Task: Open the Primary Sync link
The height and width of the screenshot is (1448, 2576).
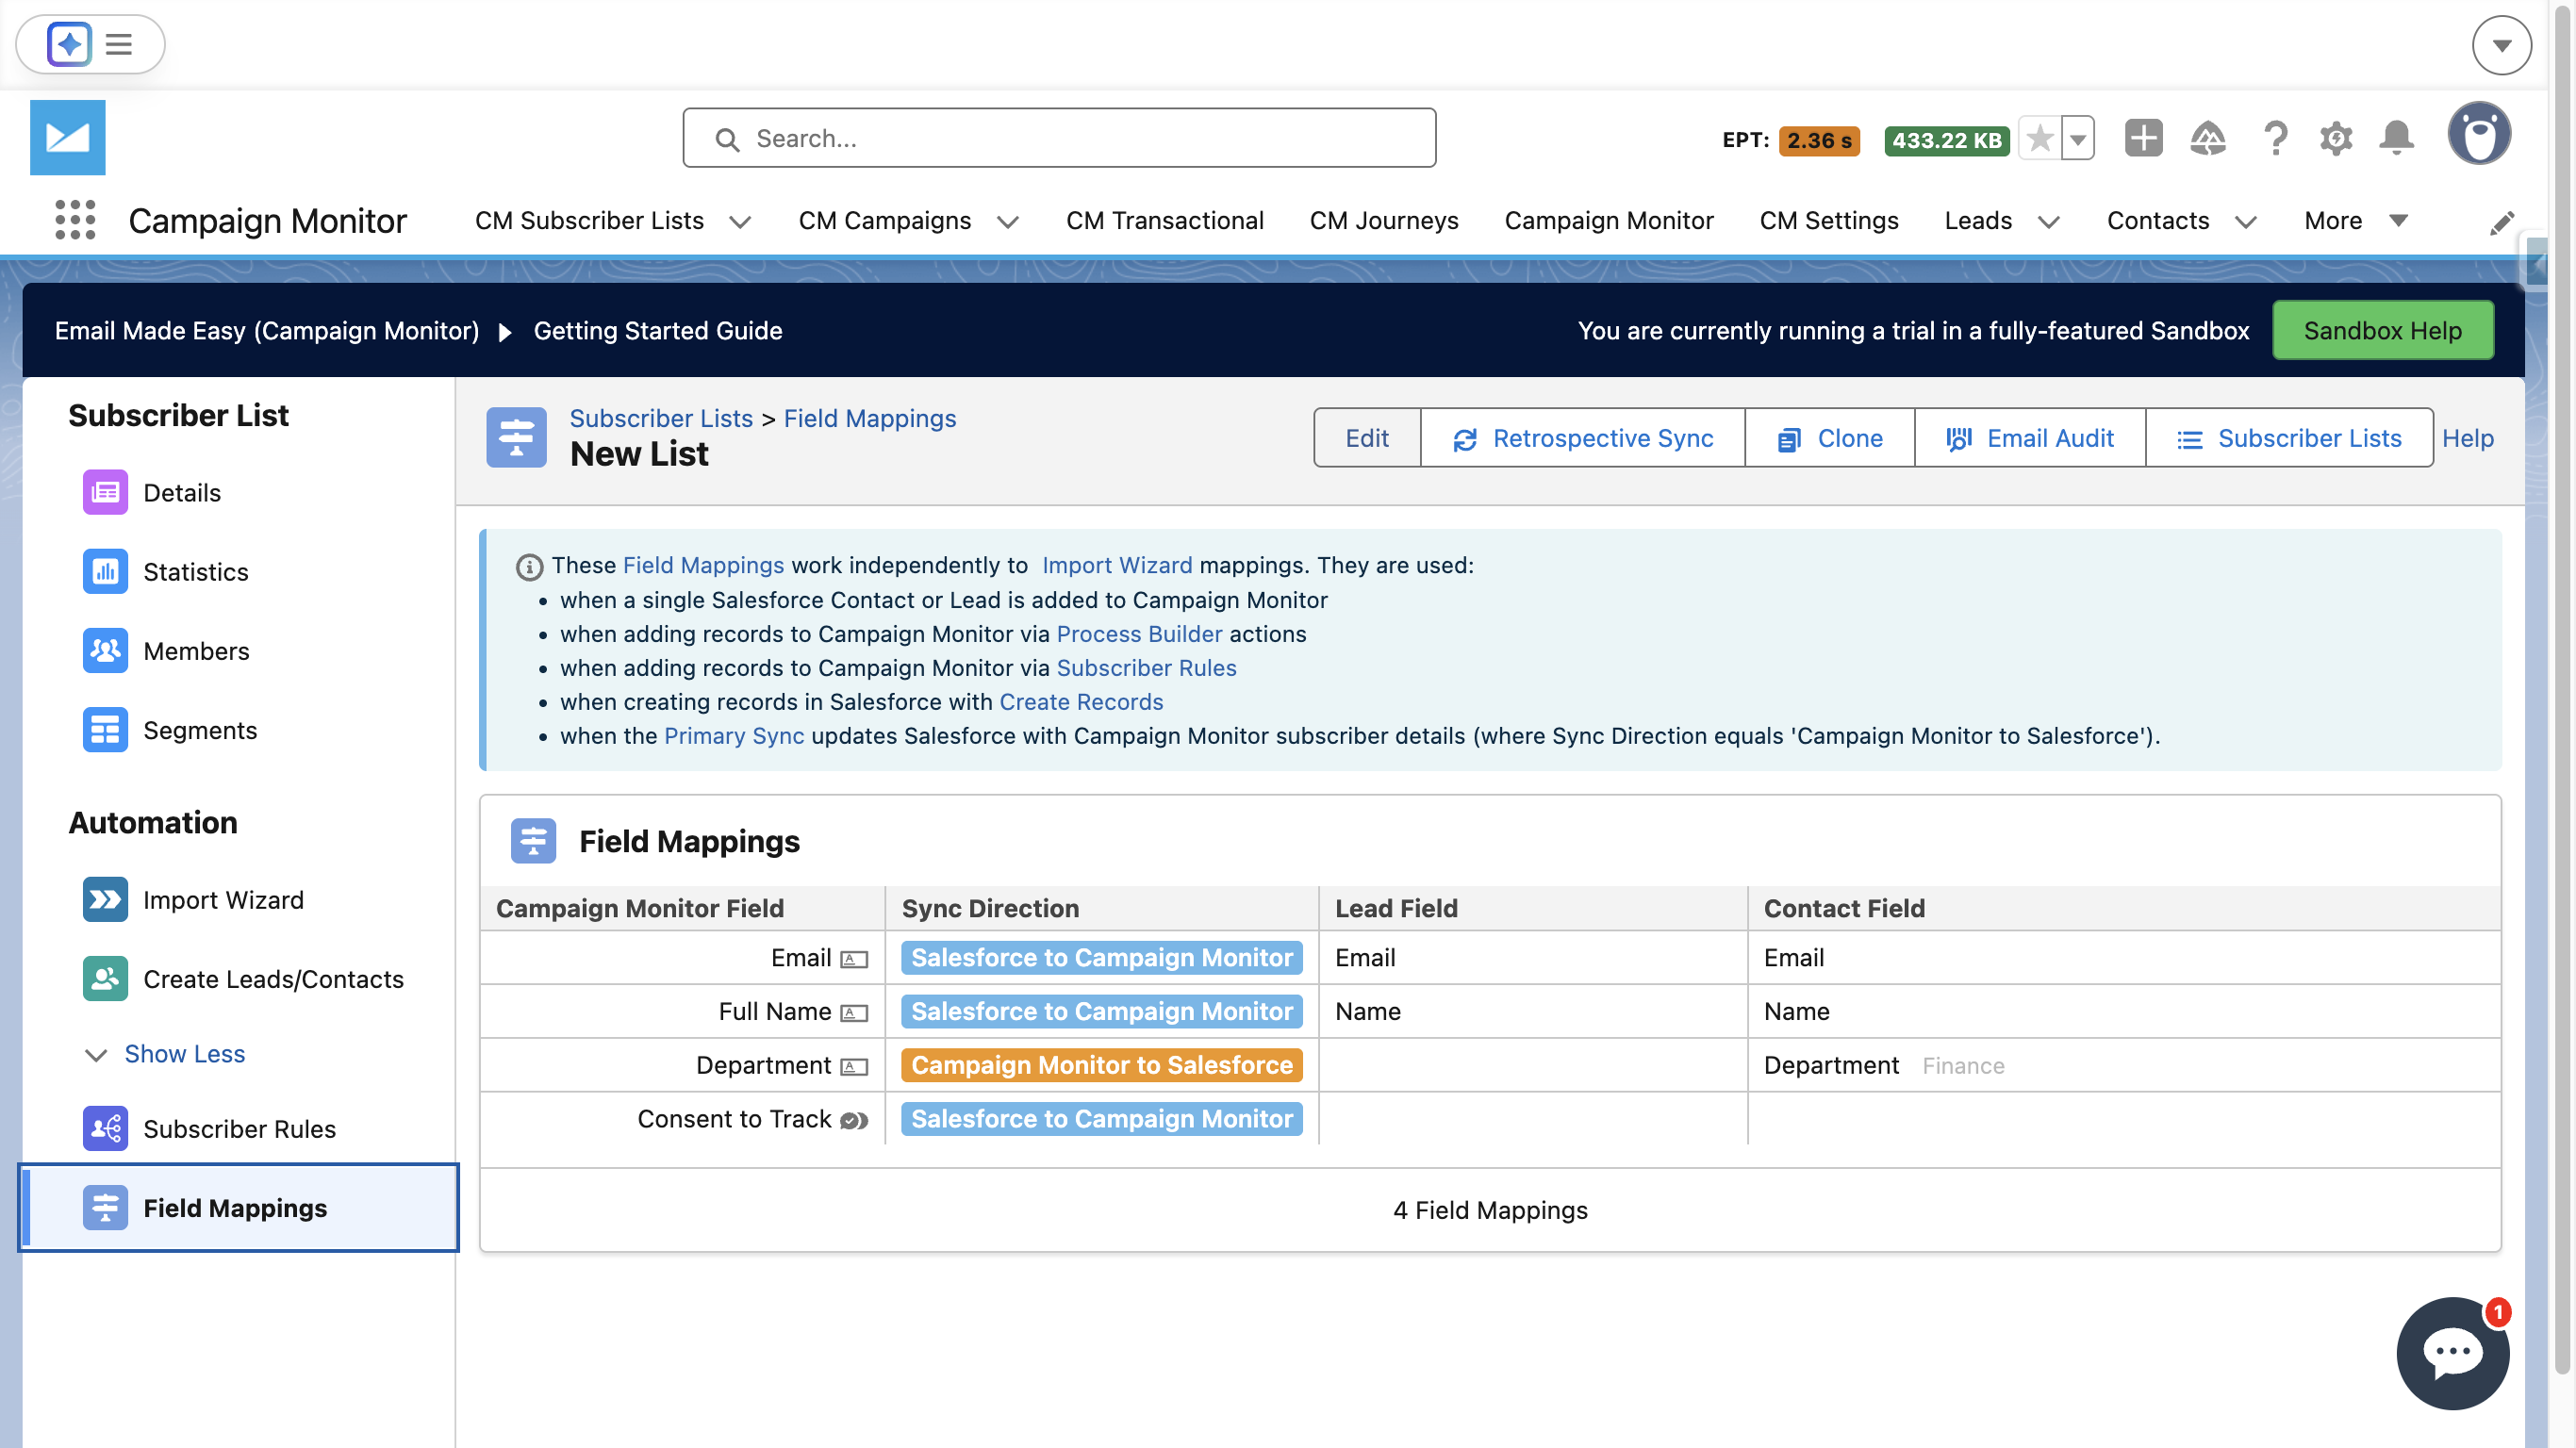Action: pyautogui.click(x=733, y=735)
